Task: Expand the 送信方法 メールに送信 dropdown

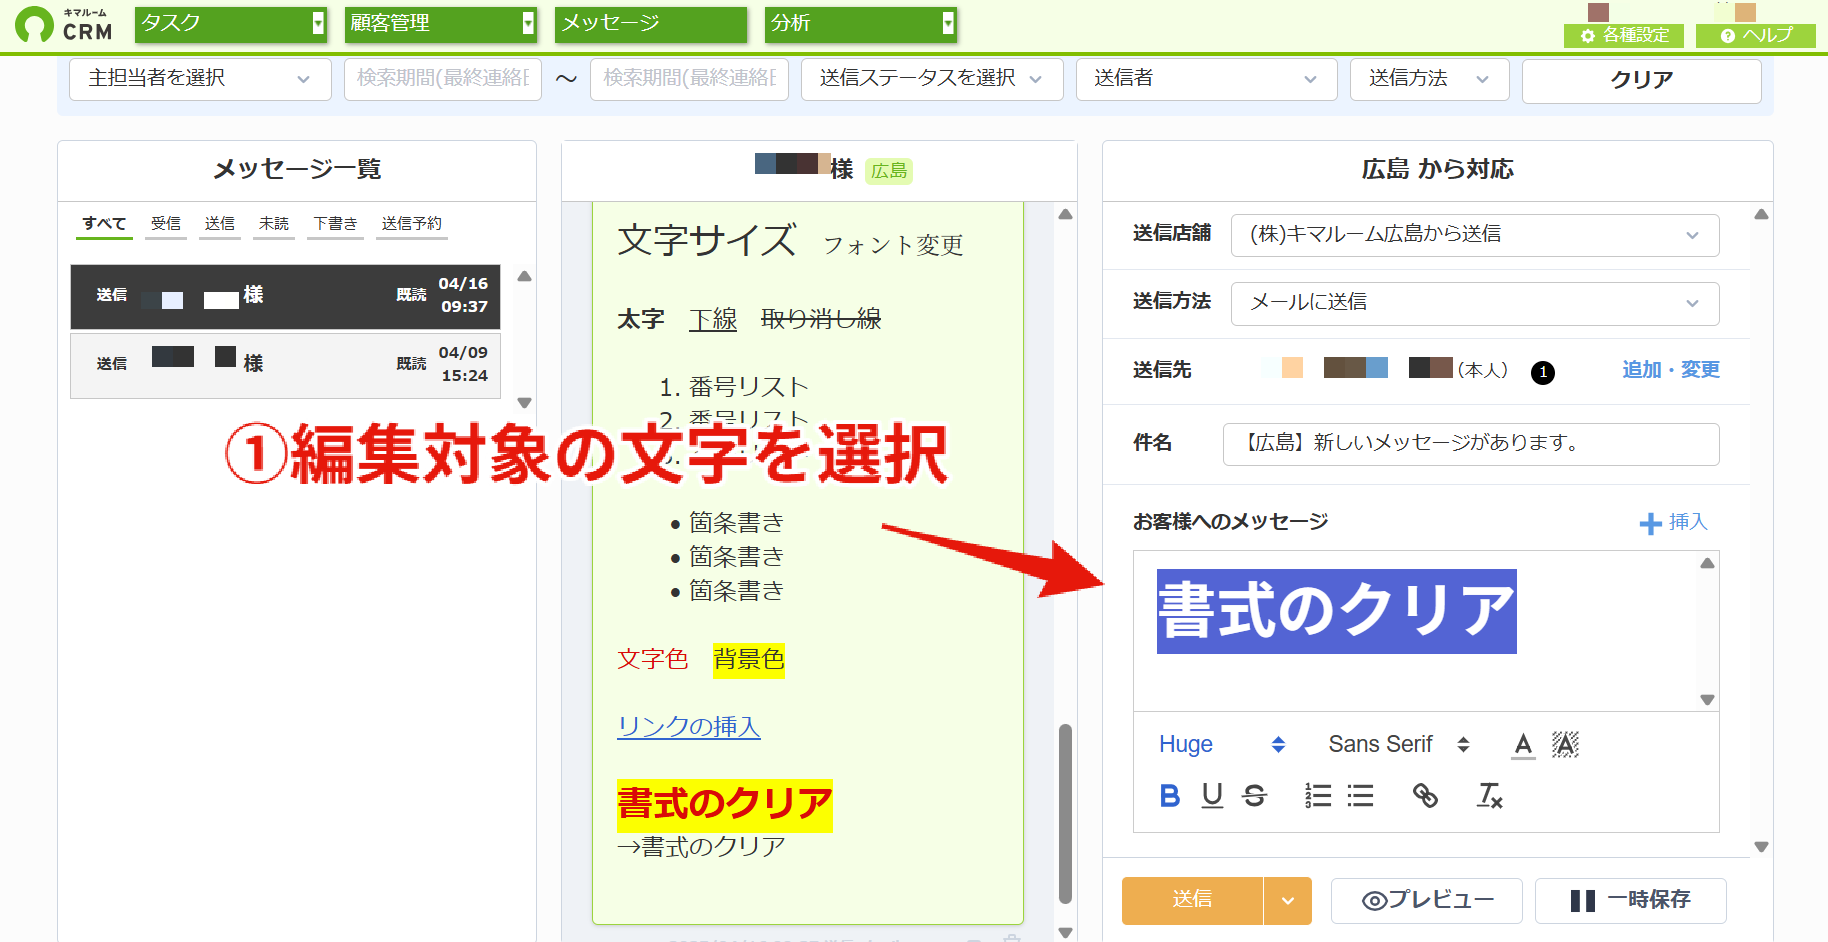Action: [x=1475, y=303]
